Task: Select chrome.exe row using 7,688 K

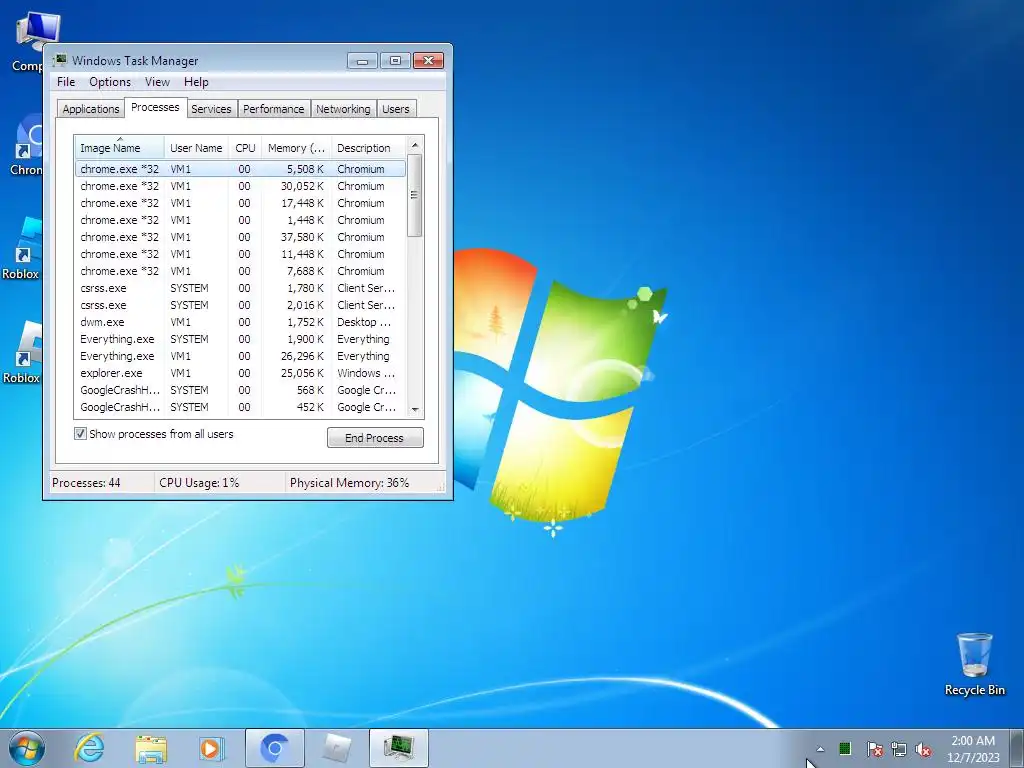Action: click(x=240, y=271)
